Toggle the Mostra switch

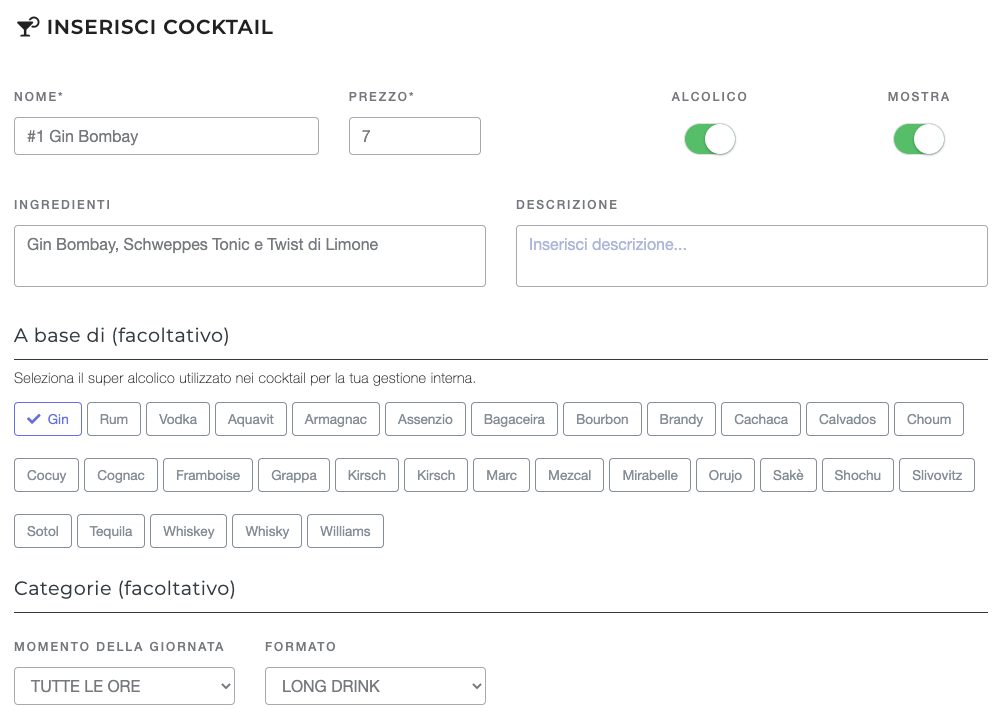[x=919, y=139]
